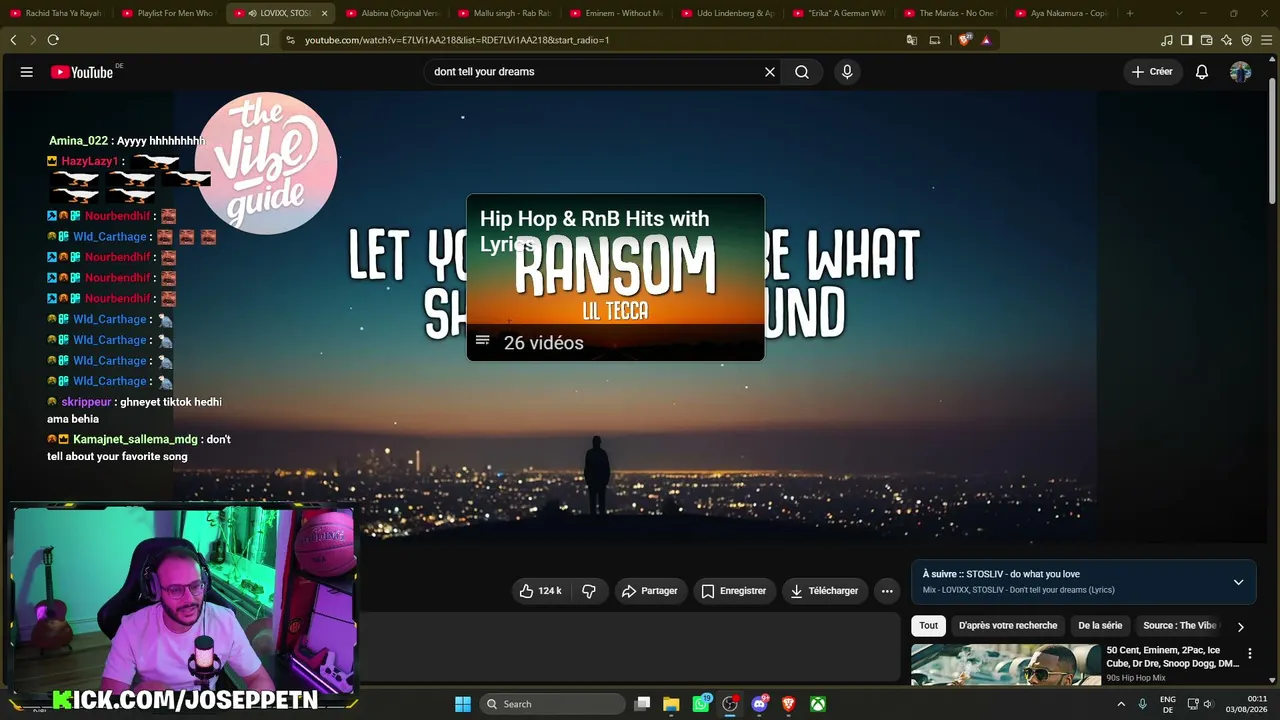Screen dimensions: 1280x720
Task: Switch to Aya Nakamura - Copines tab
Action: tap(1063, 13)
